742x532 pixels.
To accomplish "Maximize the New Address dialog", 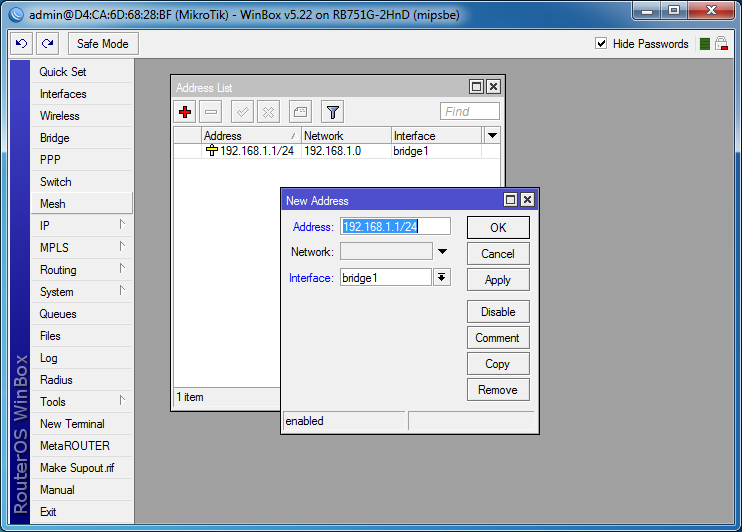I will click(x=510, y=200).
